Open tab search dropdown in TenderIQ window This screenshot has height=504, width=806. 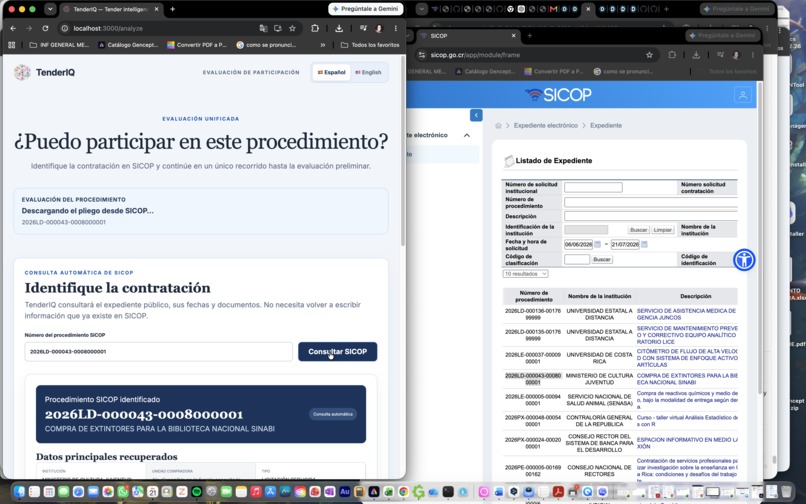[50, 9]
